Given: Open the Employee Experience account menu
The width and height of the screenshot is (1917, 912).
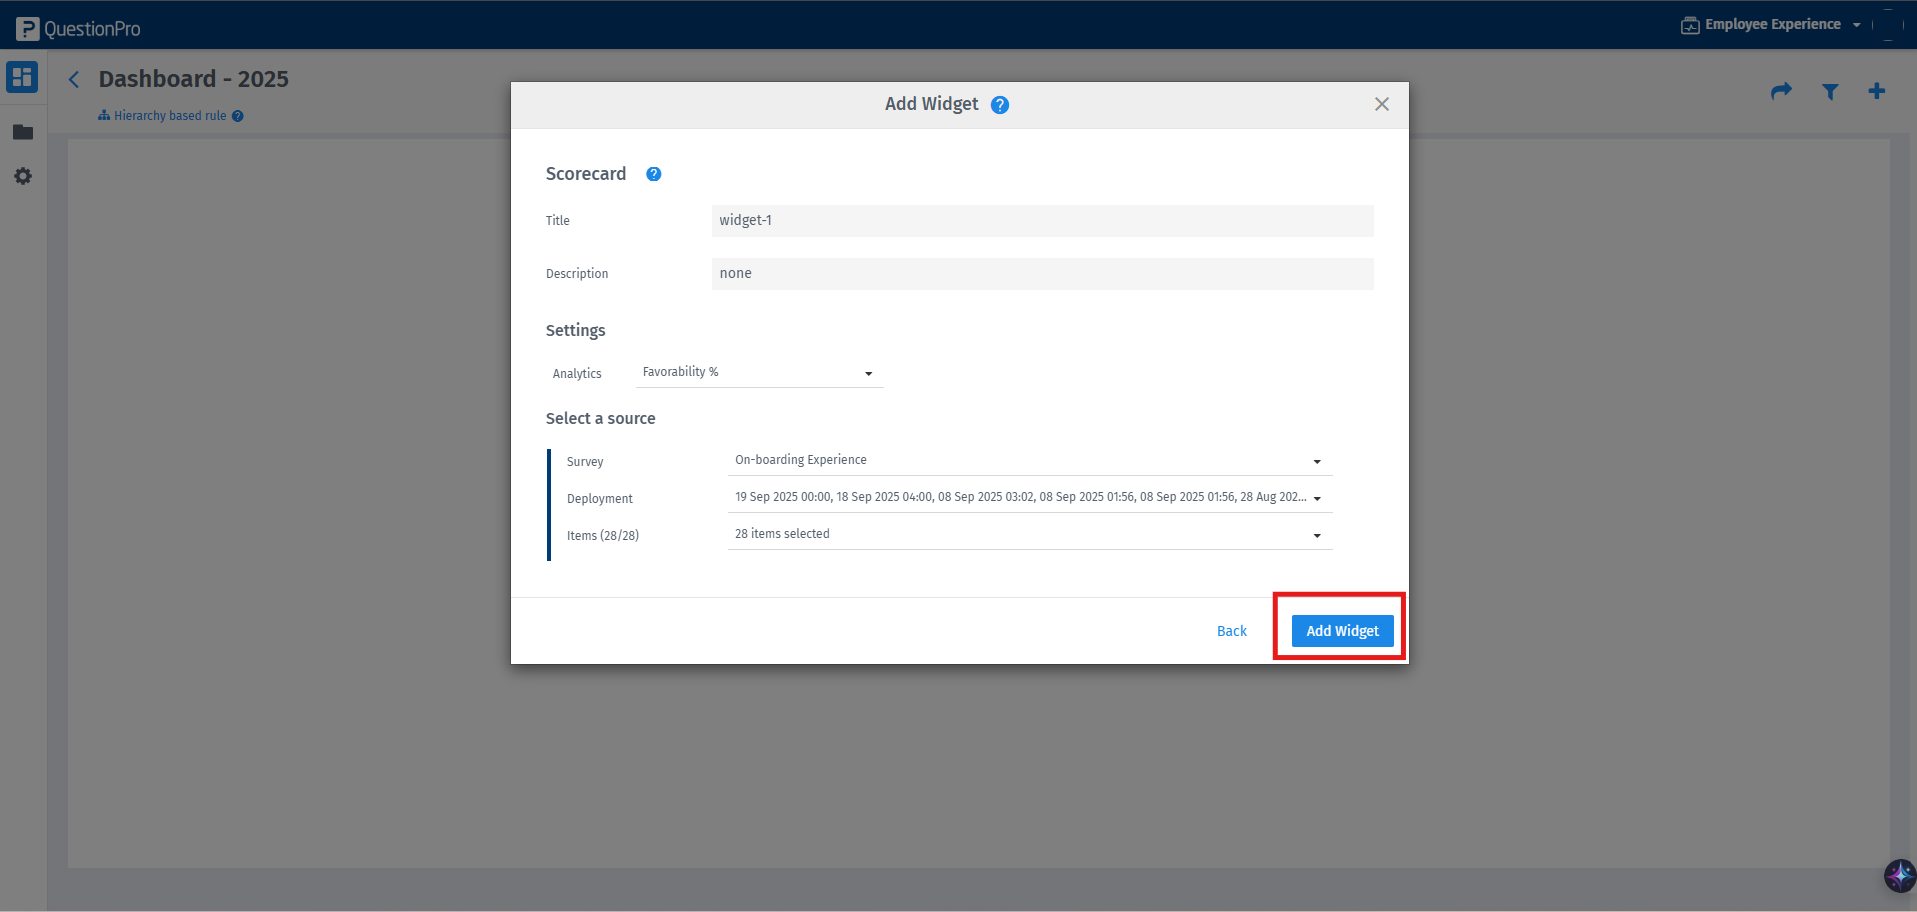Looking at the screenshot, I should (1770, 23).
